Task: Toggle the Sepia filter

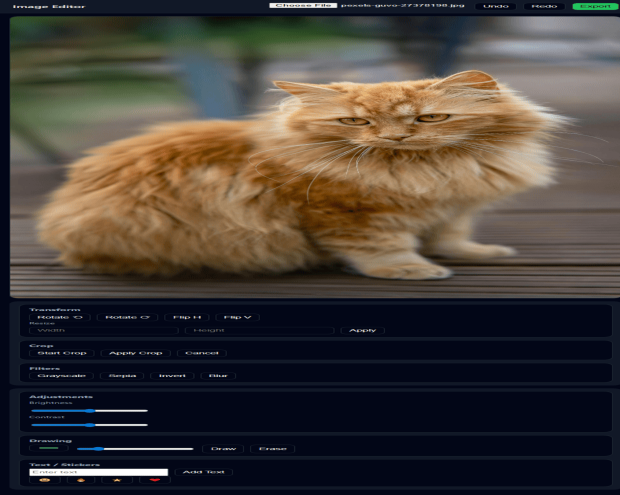Action: click(x=122, y=376)
